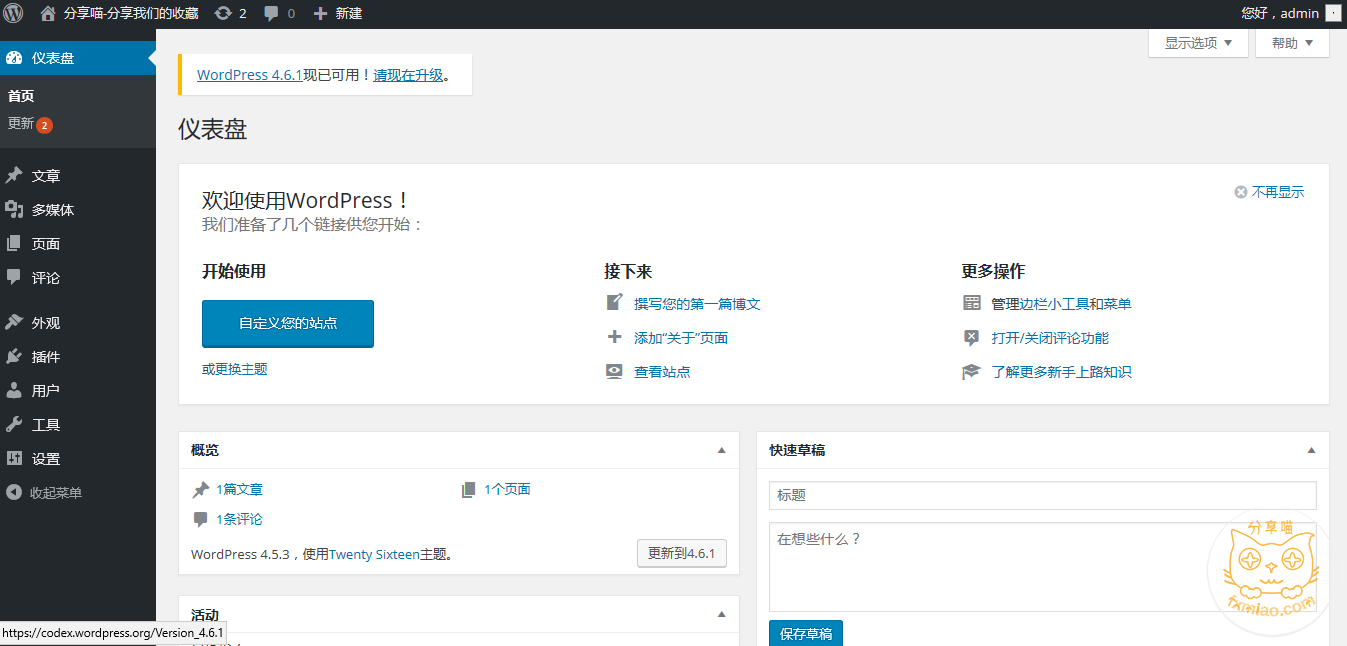
Task: Click the 更新到4.6.1 button
Action: (x=682, y=554)
